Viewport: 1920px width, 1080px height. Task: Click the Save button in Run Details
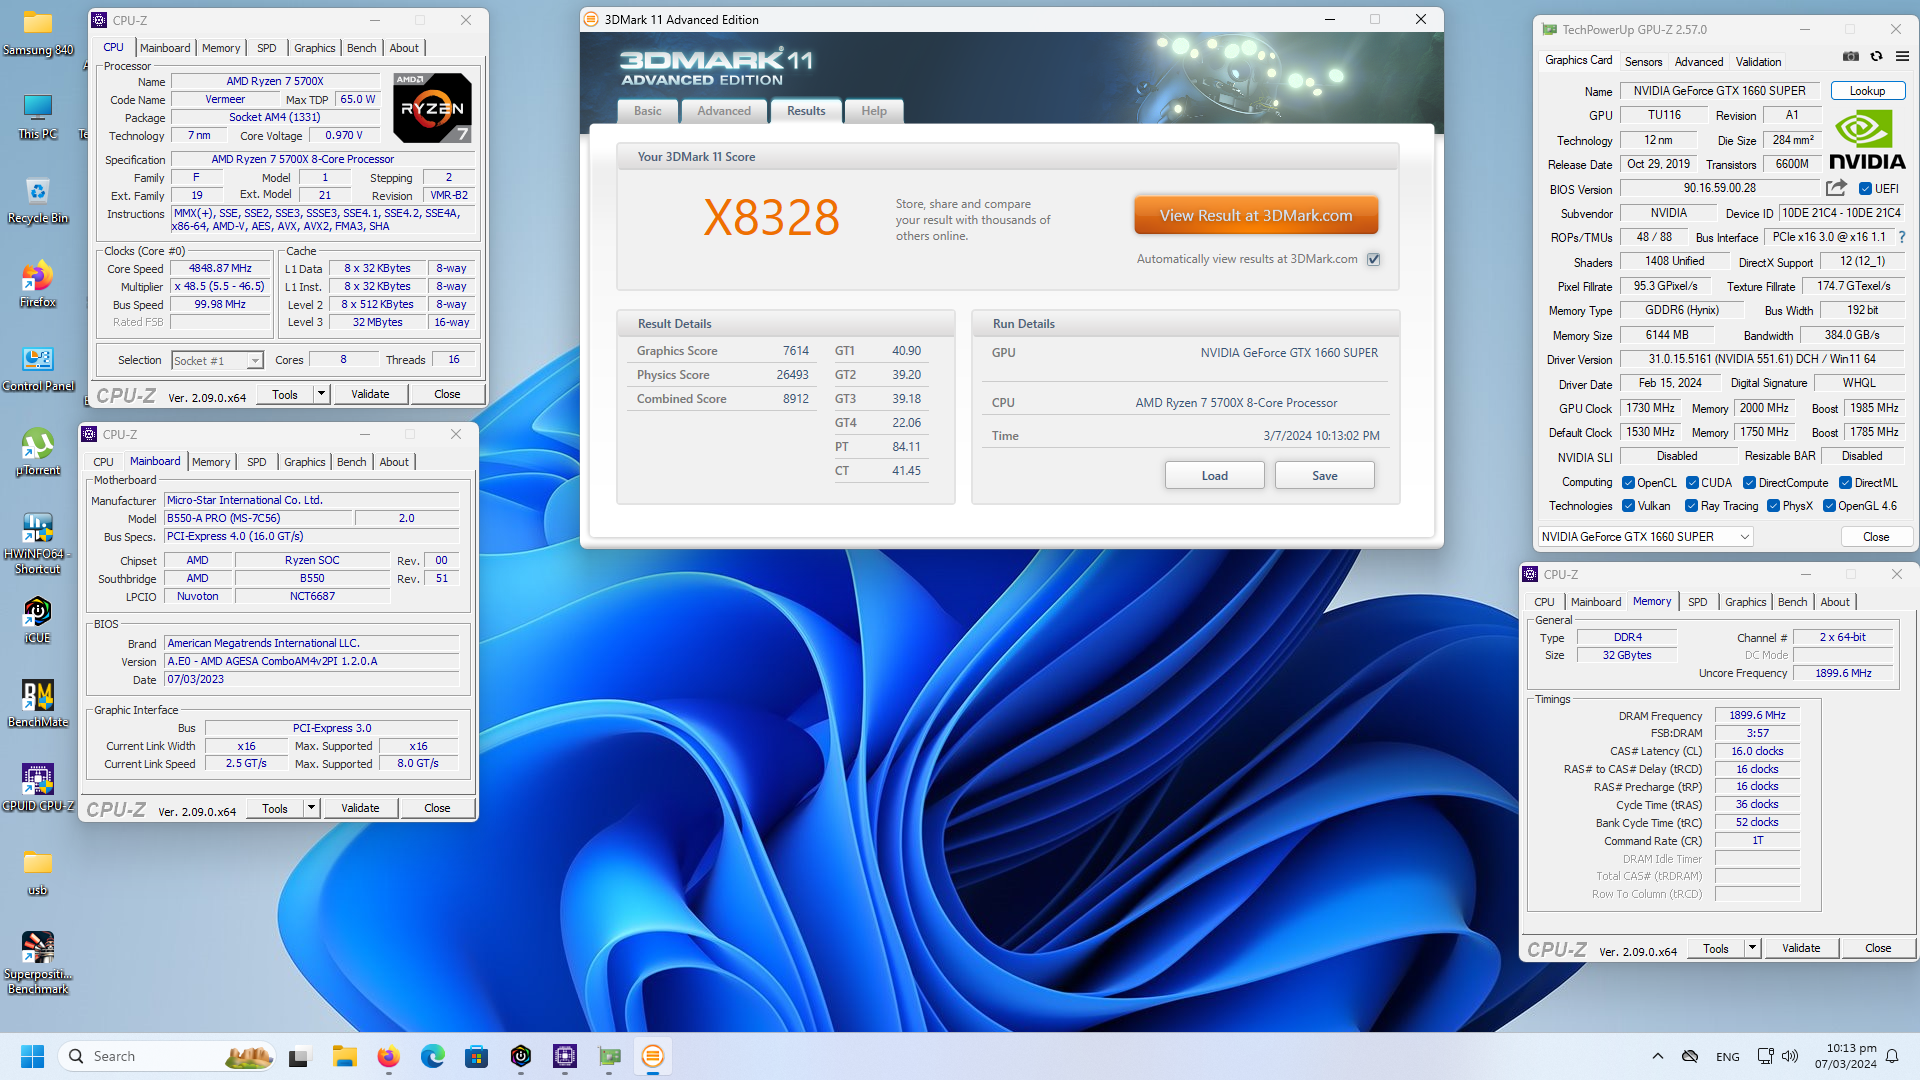pyautogui.click(x=1325, y=476)
